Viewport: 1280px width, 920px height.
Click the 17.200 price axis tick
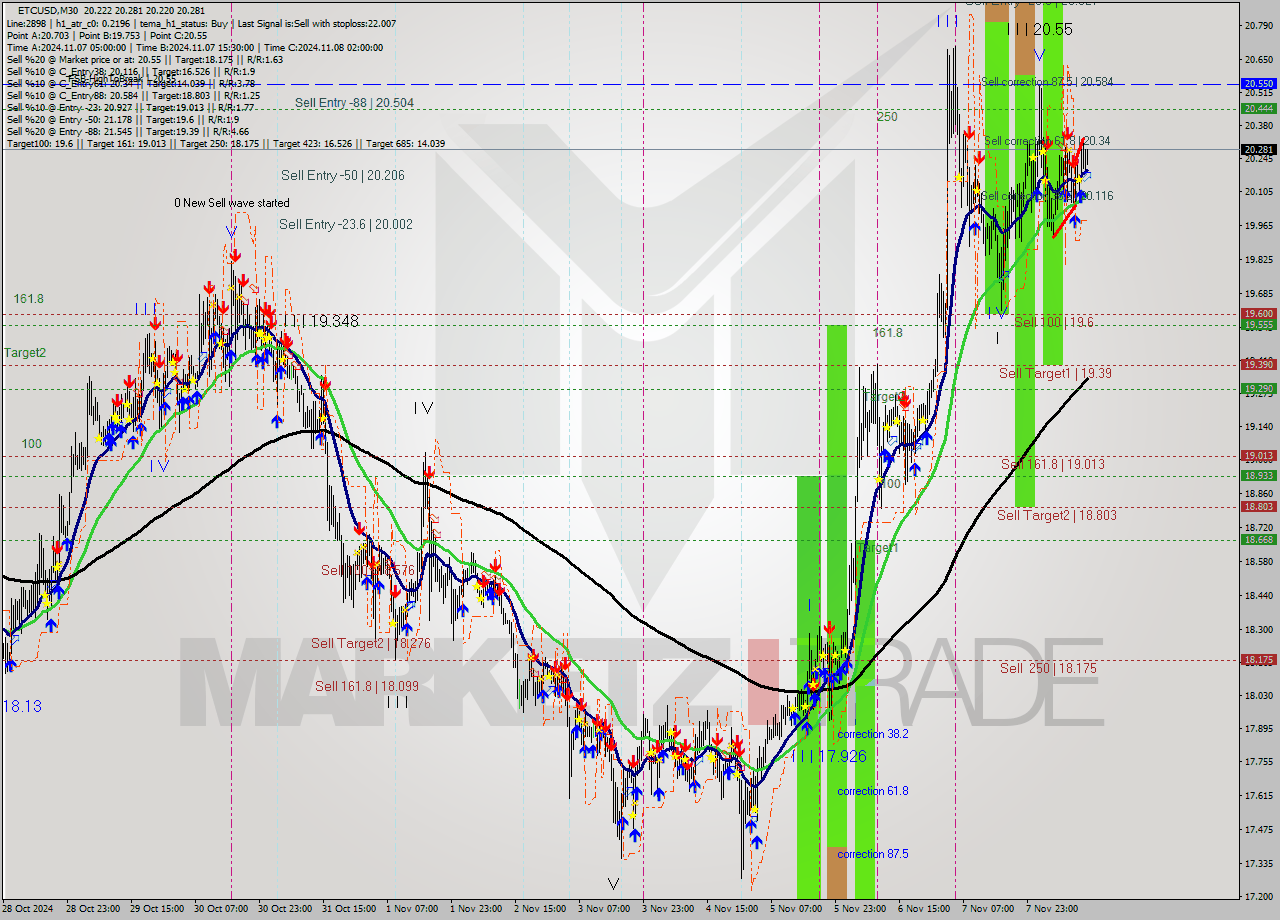1259,896
